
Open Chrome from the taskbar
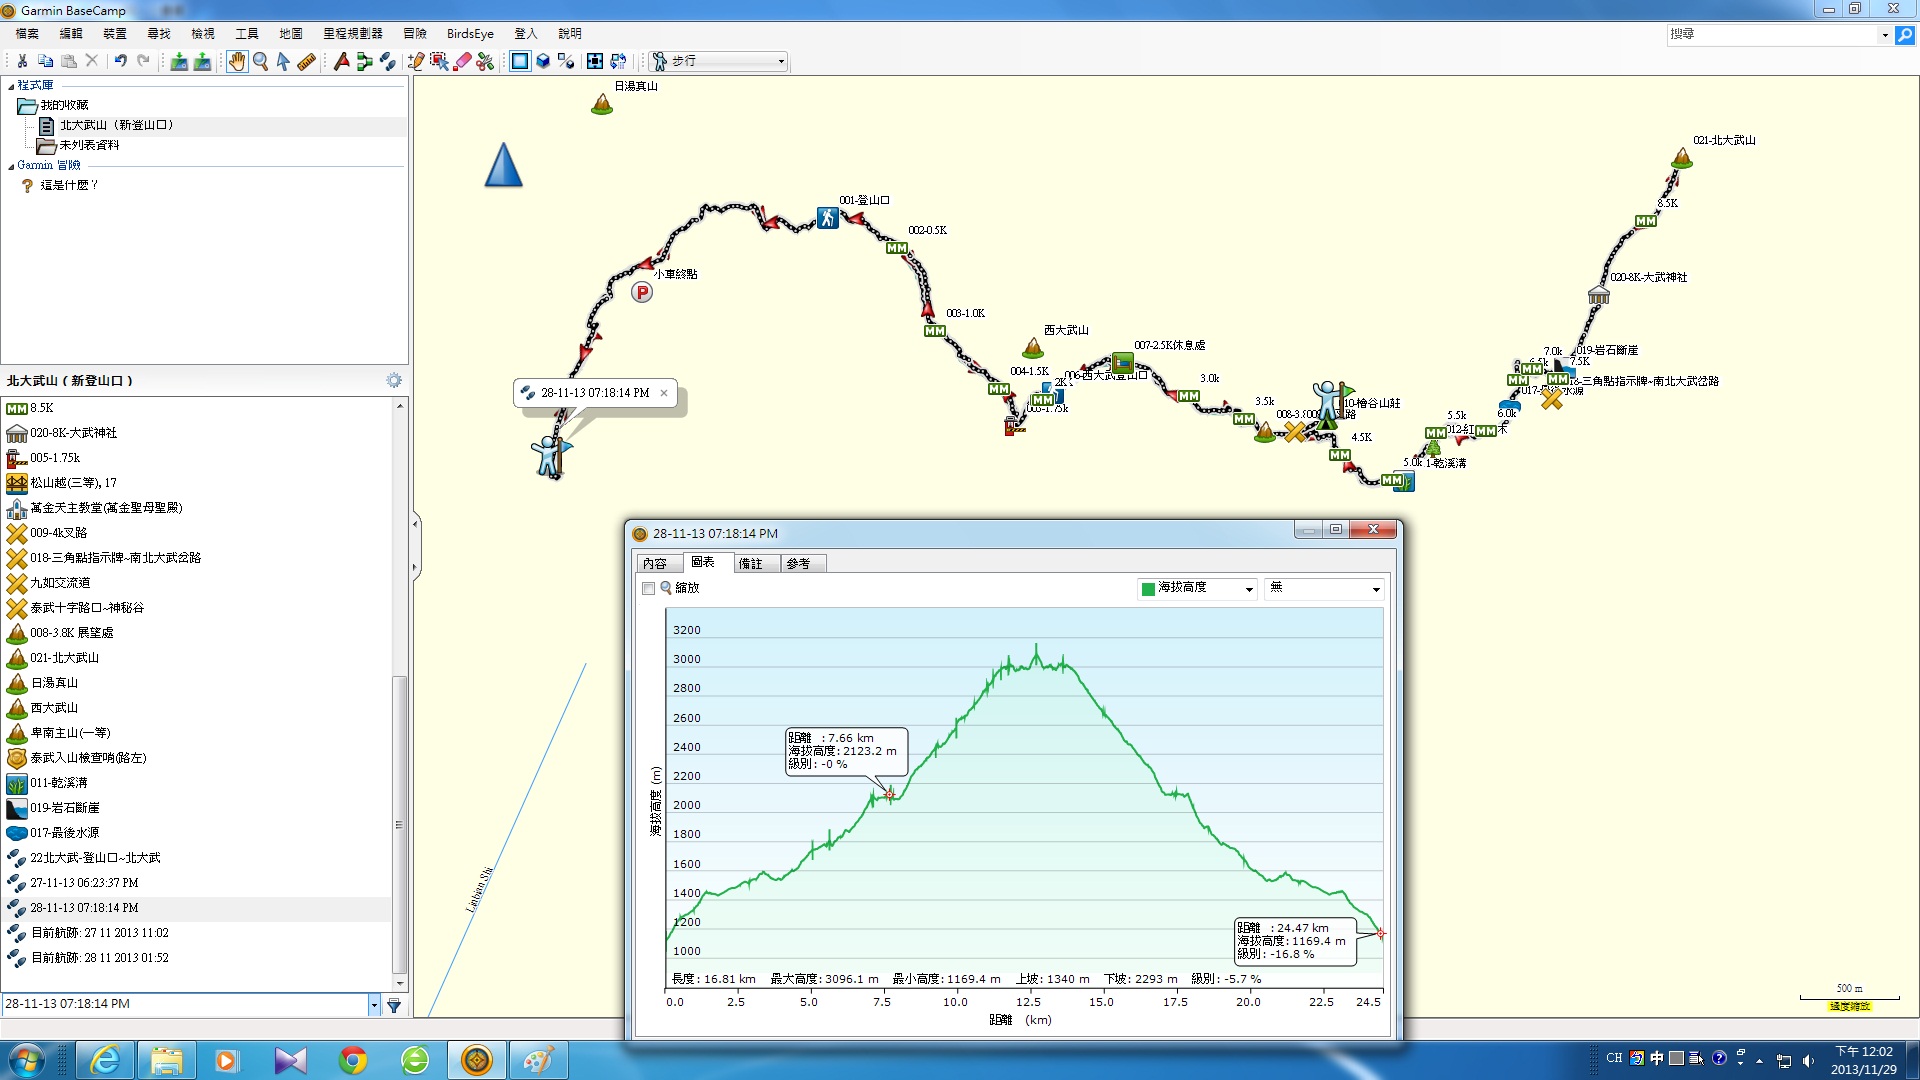[353, 1060]
